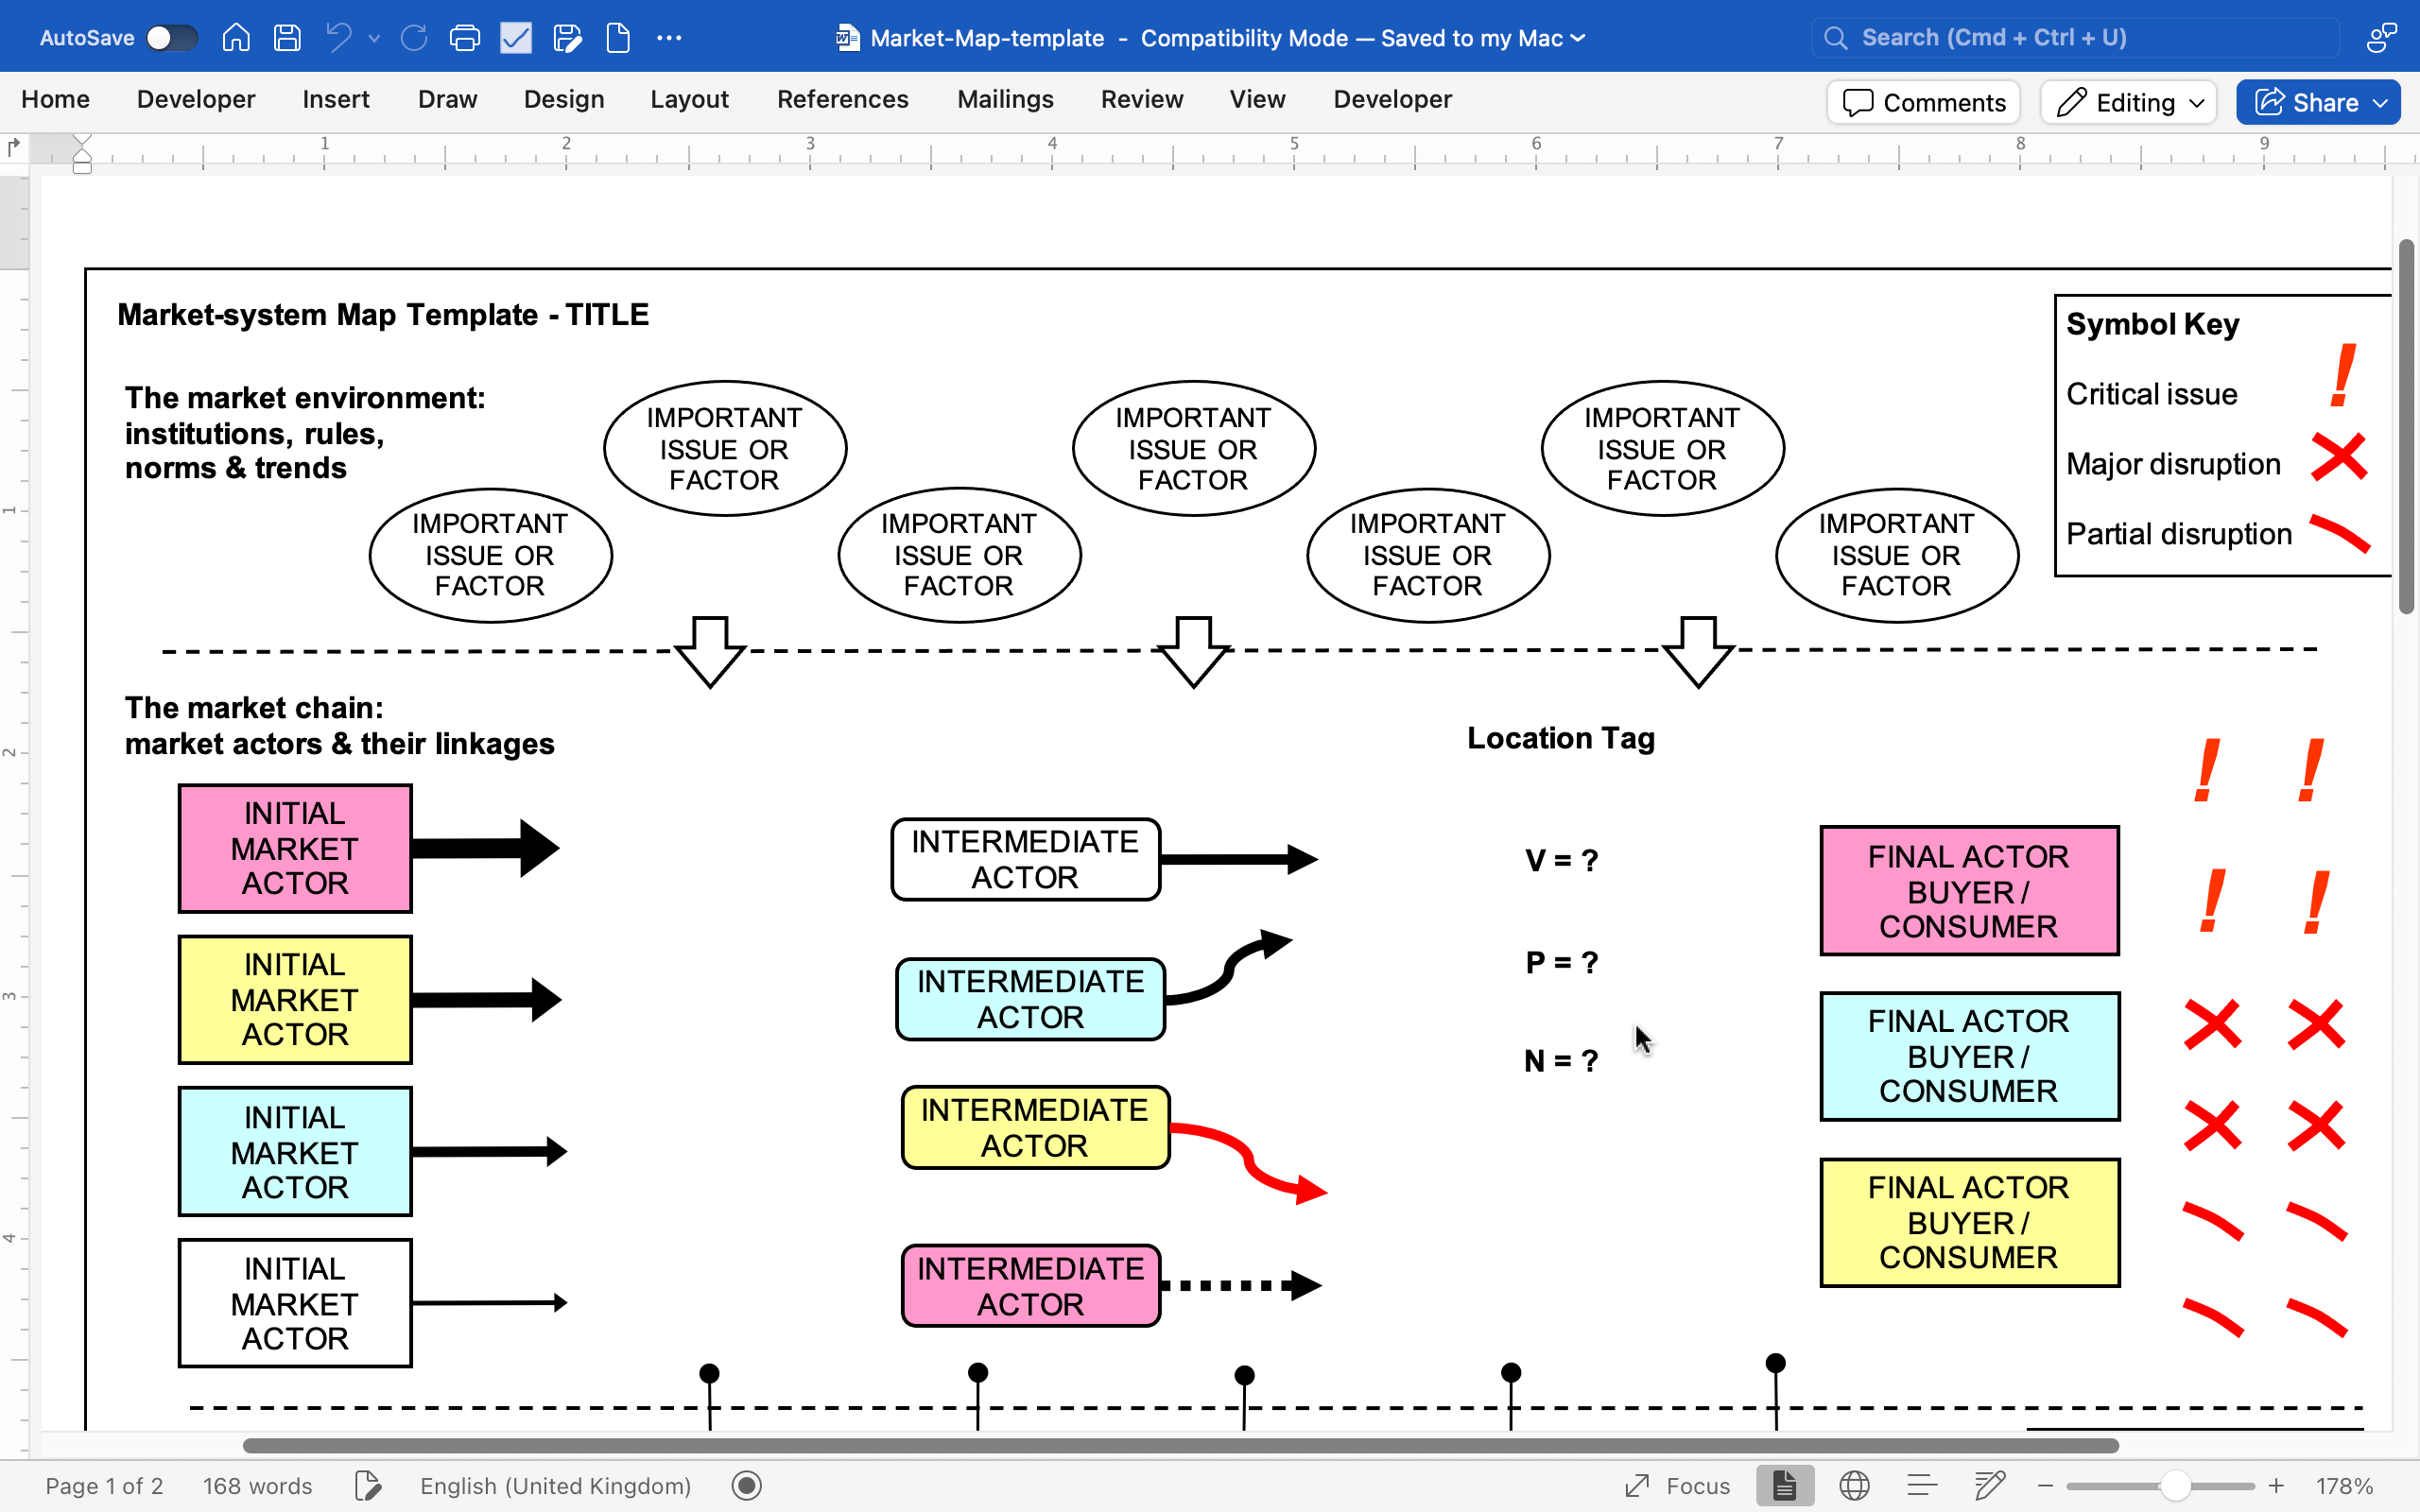The width and height of the screenshot is (2420, 1512).
Task: Open the document title dropdown chevron
Action: pos(1578,38)
